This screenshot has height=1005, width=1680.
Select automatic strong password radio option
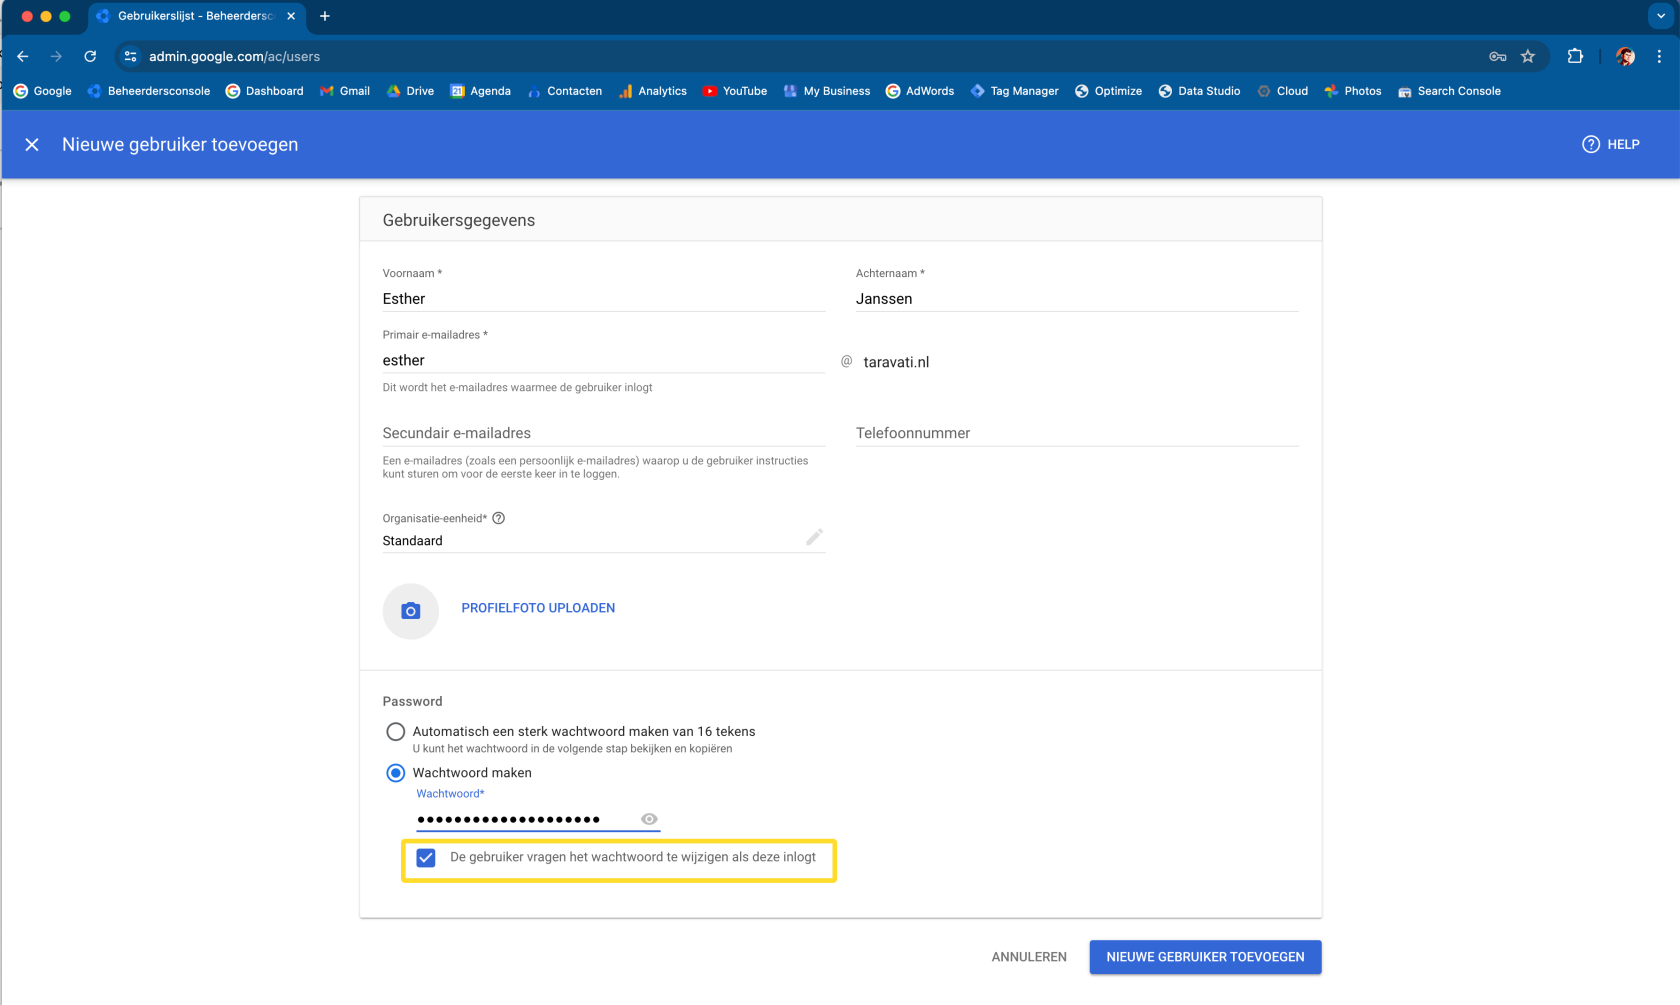[x=396, y=732]
